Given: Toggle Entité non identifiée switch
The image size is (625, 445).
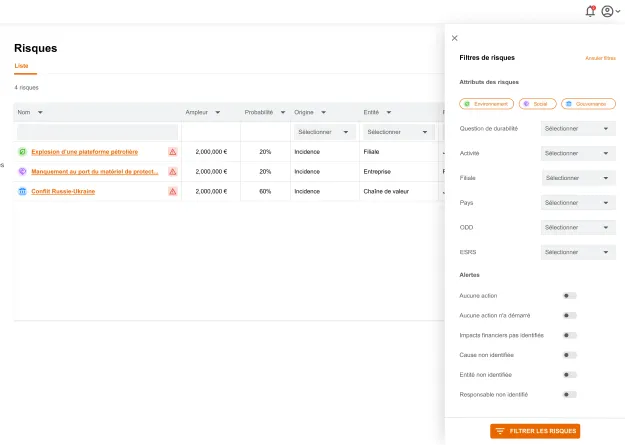Looking at the screenshot, I should coord(570,375).
